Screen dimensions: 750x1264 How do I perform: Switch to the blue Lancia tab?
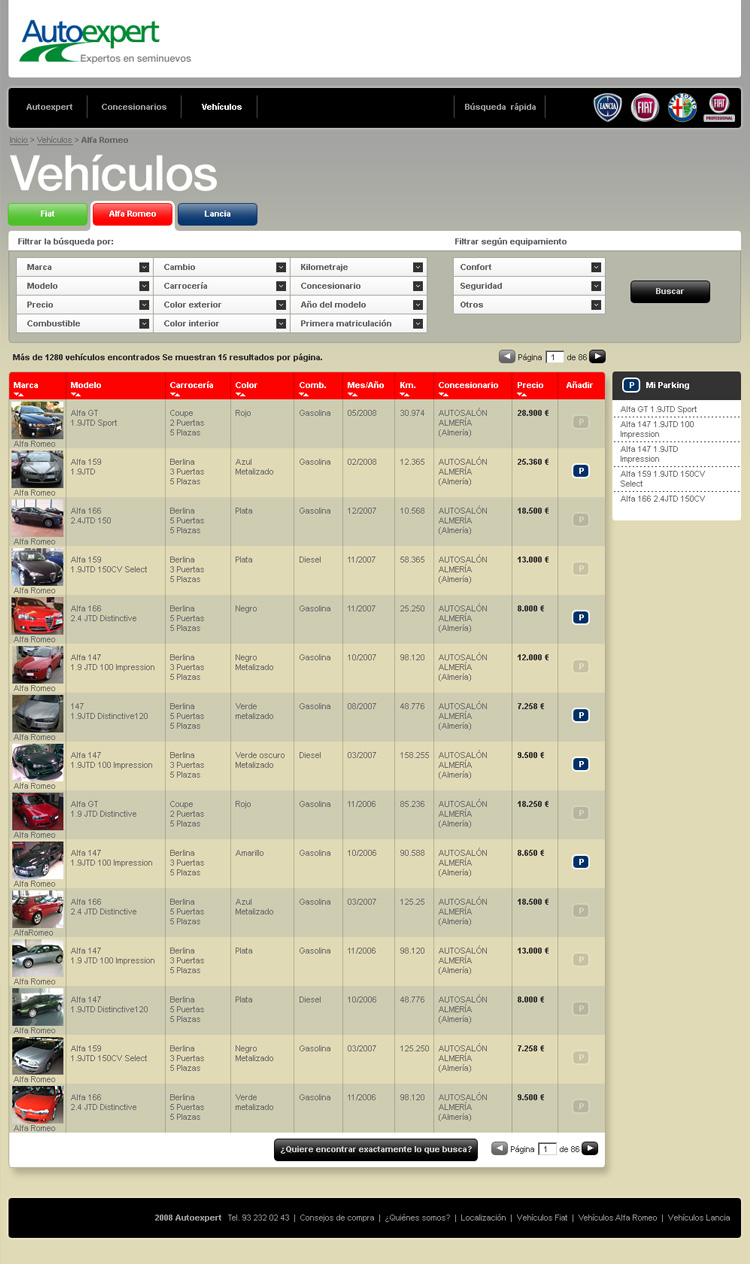click(x=217, y=214)
